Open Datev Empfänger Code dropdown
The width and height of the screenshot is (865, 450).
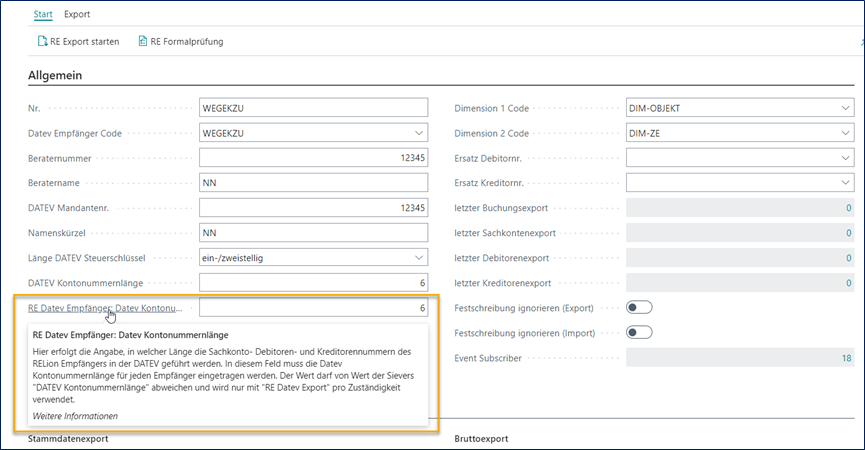point(417,133)
